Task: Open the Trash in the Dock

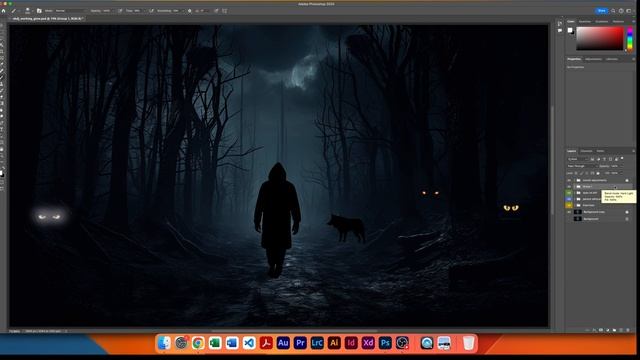Action: click(x=469, y=343)
